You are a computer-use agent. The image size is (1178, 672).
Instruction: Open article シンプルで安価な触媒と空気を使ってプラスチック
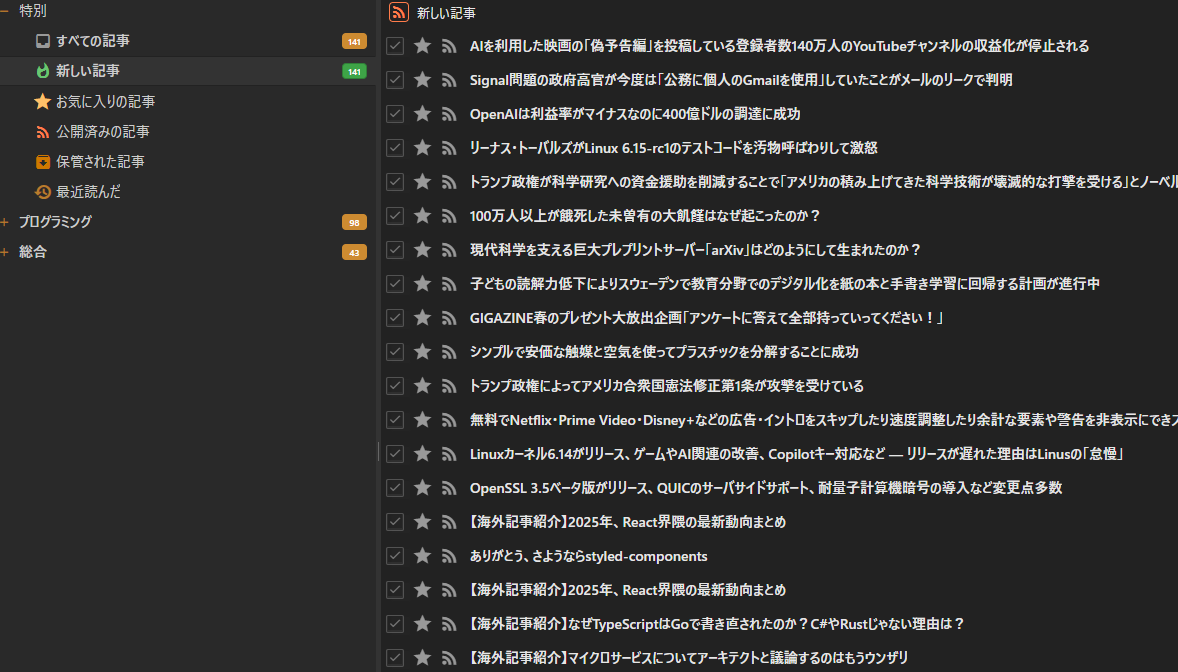coord(664,352)
